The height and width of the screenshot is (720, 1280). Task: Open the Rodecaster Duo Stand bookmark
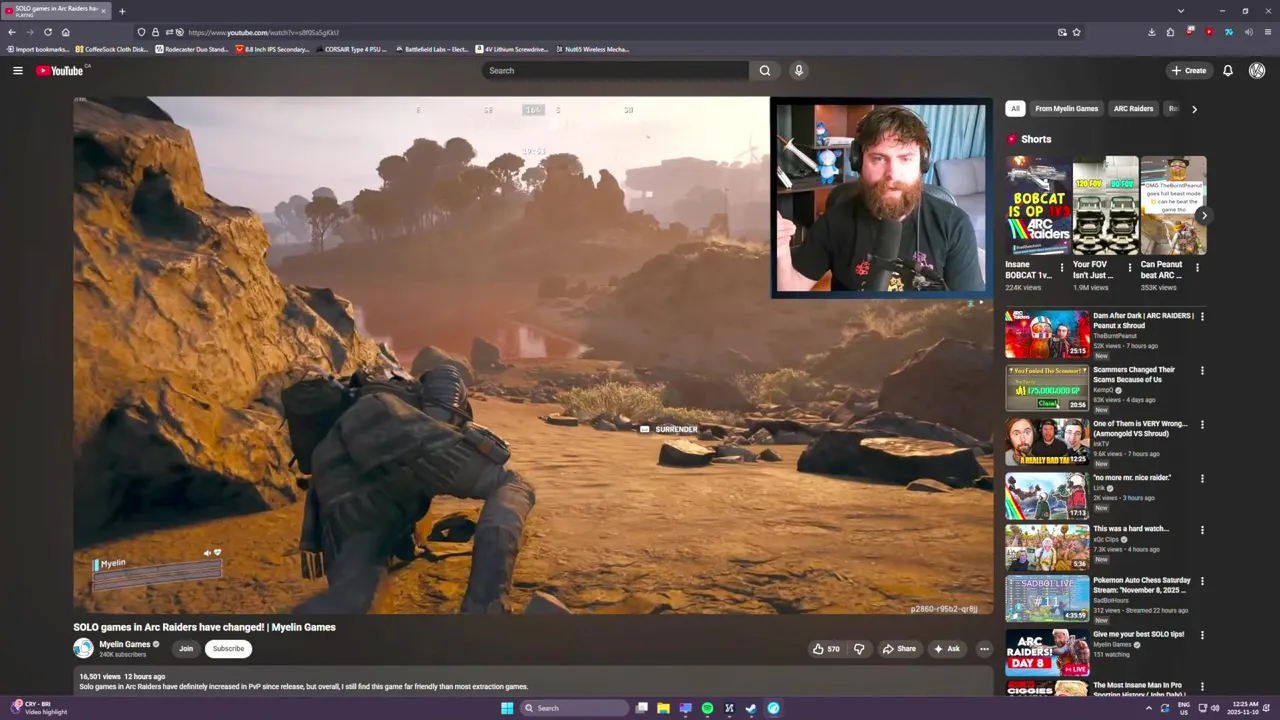[192, 49]
